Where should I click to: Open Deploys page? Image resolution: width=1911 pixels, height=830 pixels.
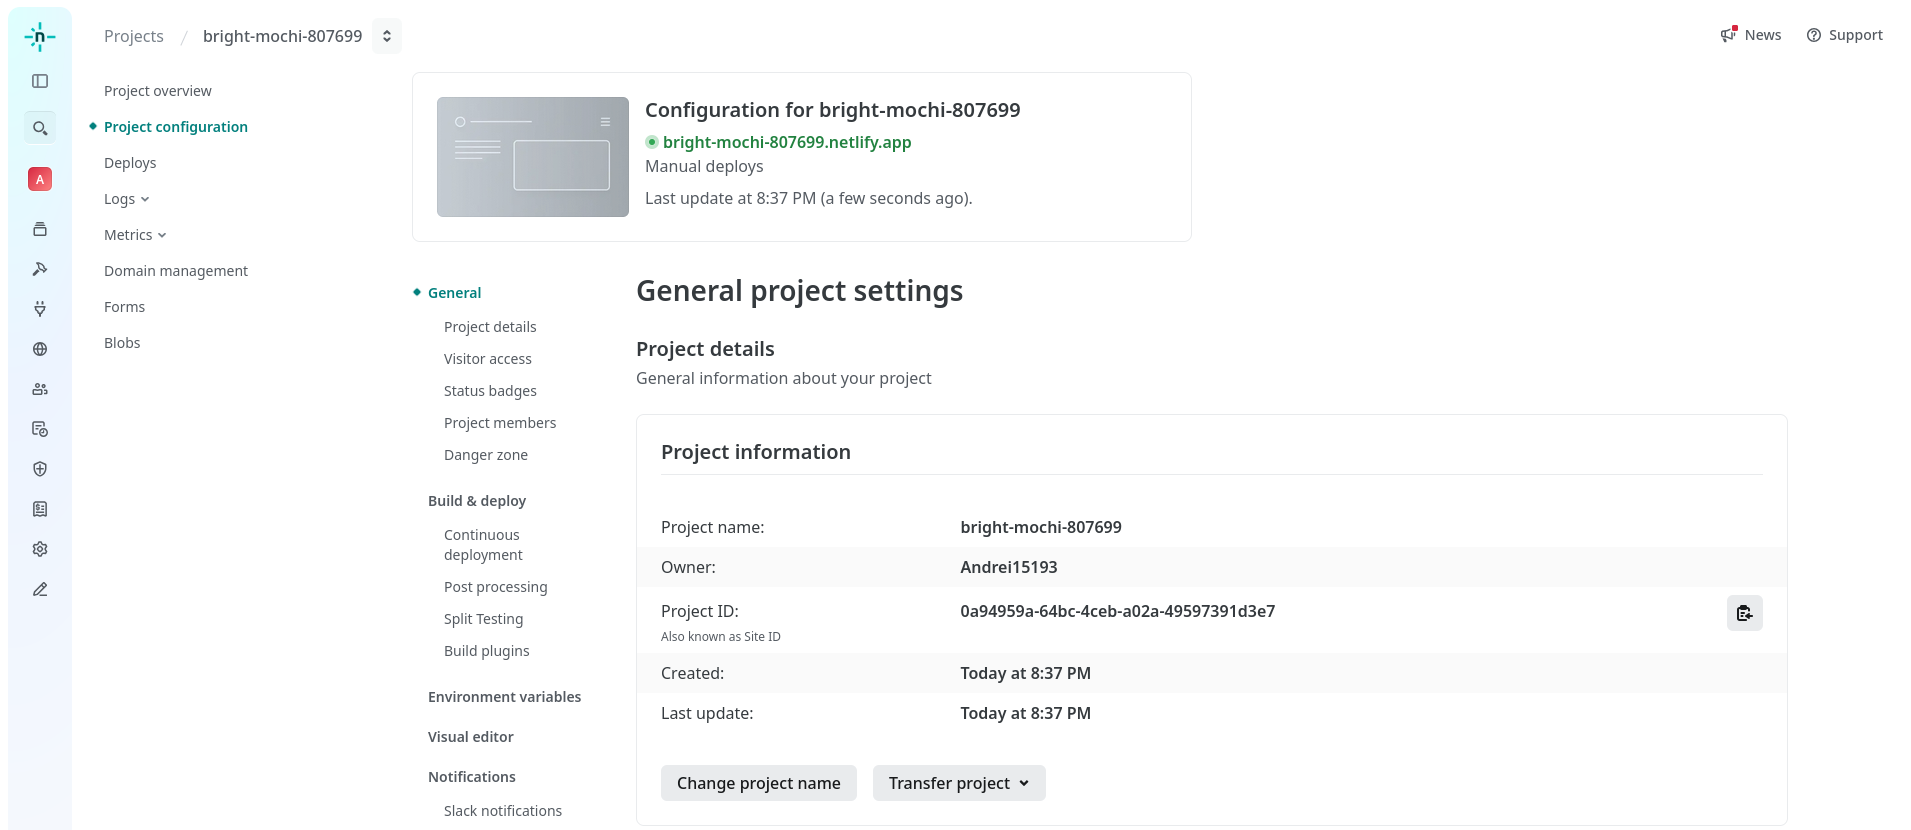pos(130,163)
